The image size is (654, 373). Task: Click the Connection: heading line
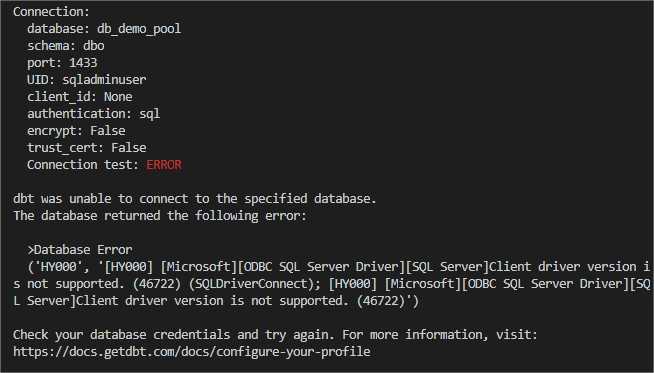point(51,12)
